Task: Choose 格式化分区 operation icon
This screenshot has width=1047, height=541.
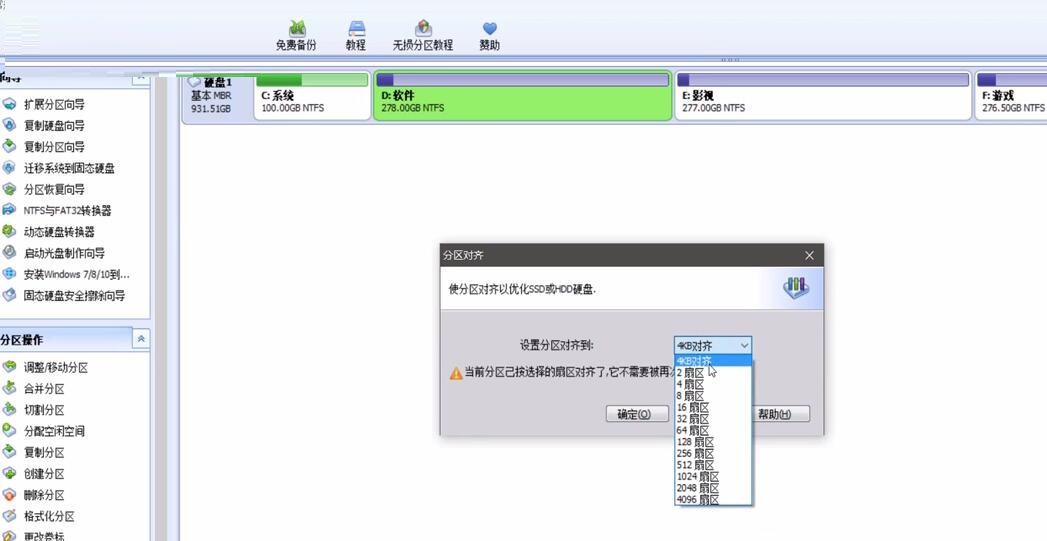Action: (9, 516)
